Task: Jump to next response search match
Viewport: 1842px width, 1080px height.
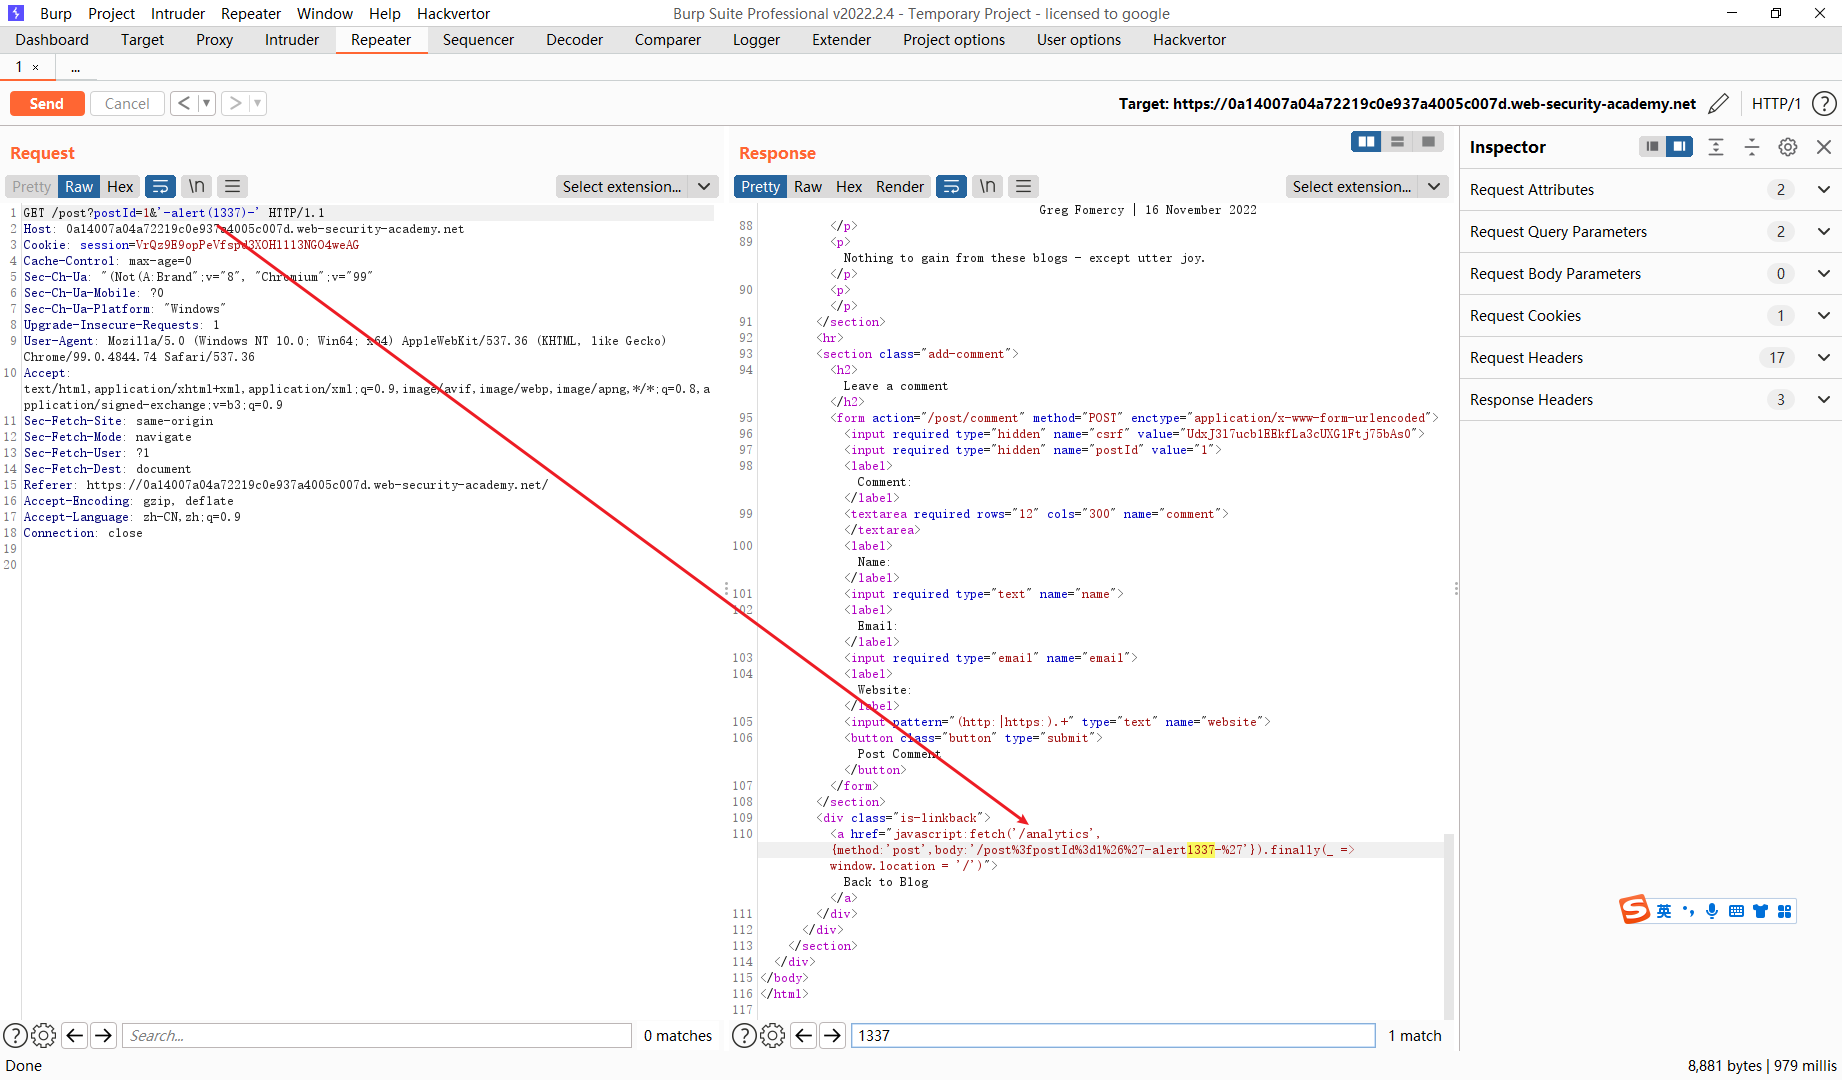Action: pos(832,1036)
